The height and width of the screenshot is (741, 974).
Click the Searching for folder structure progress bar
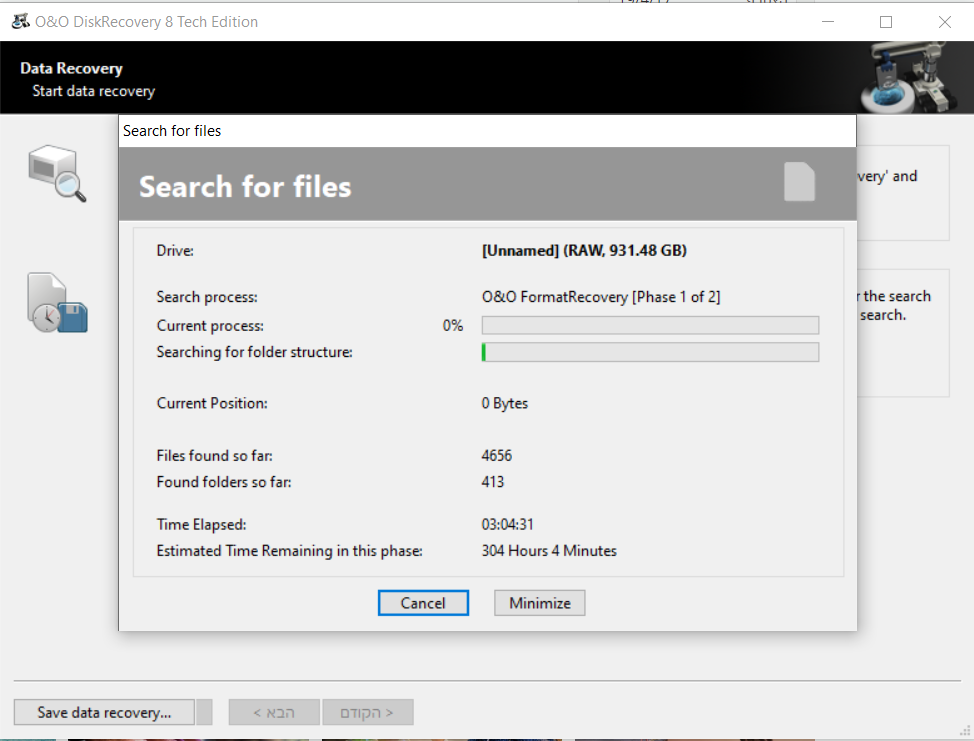650,352
